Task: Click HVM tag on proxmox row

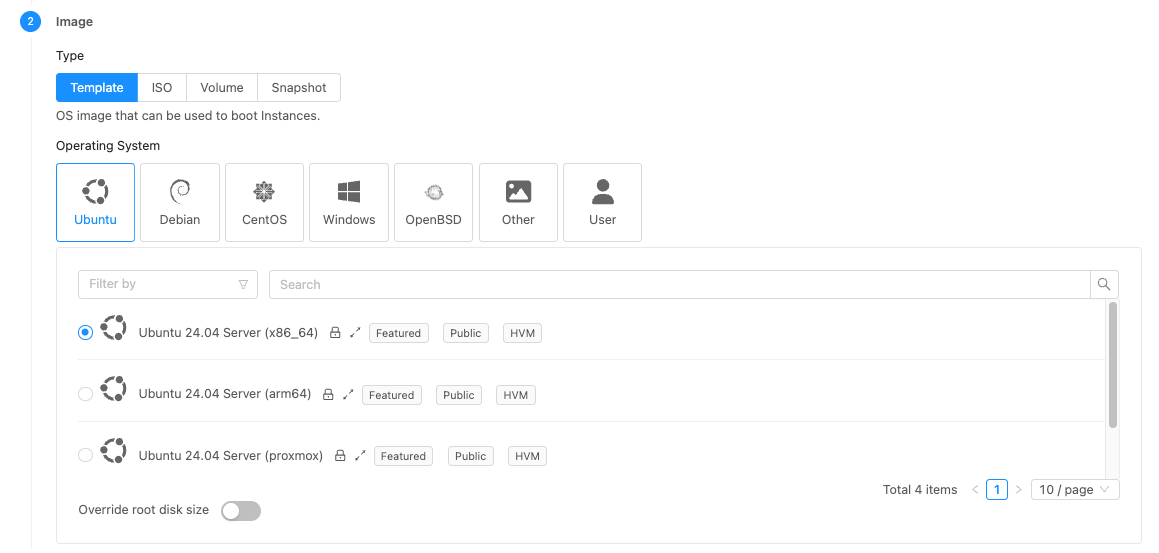Action: pos(528,456)
